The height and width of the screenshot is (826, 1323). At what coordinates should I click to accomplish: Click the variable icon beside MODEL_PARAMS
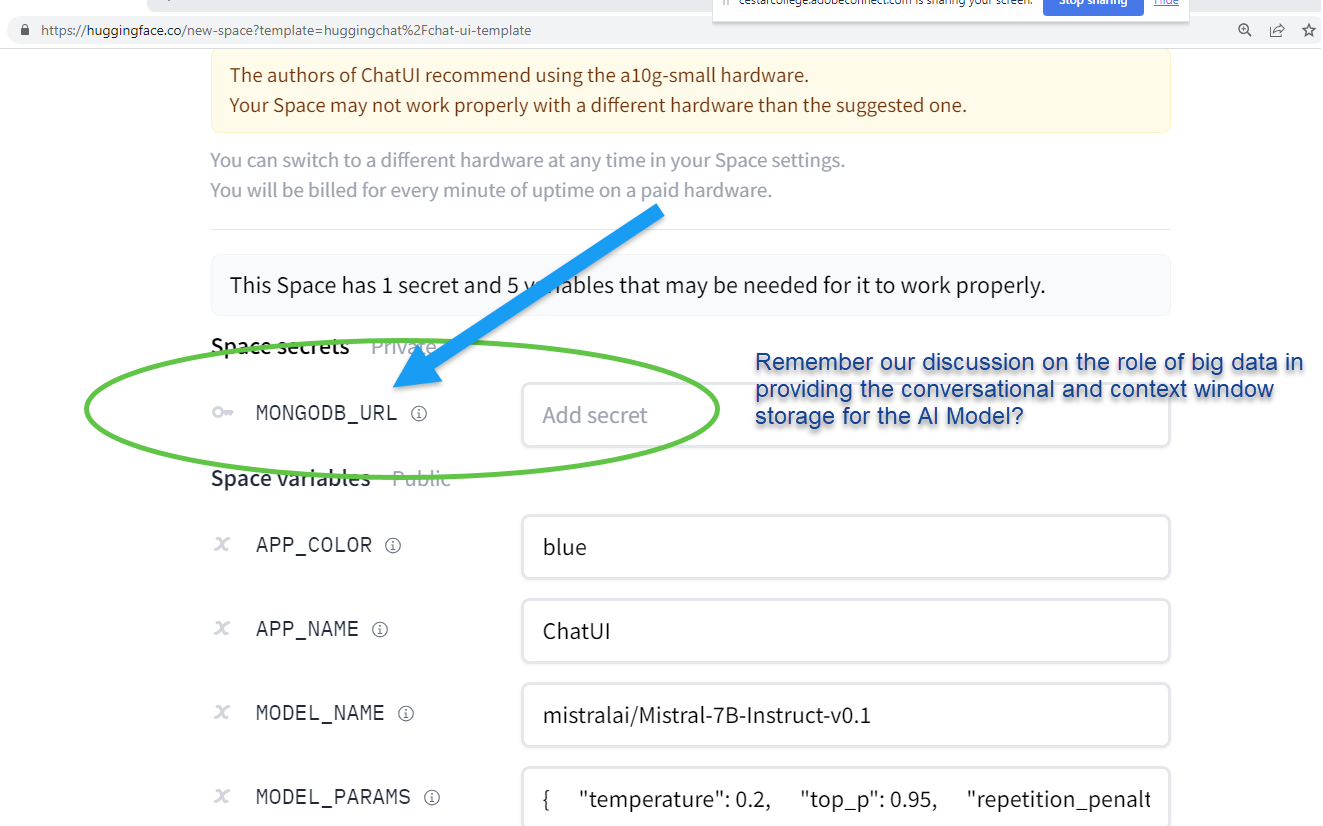coord(222,797)
